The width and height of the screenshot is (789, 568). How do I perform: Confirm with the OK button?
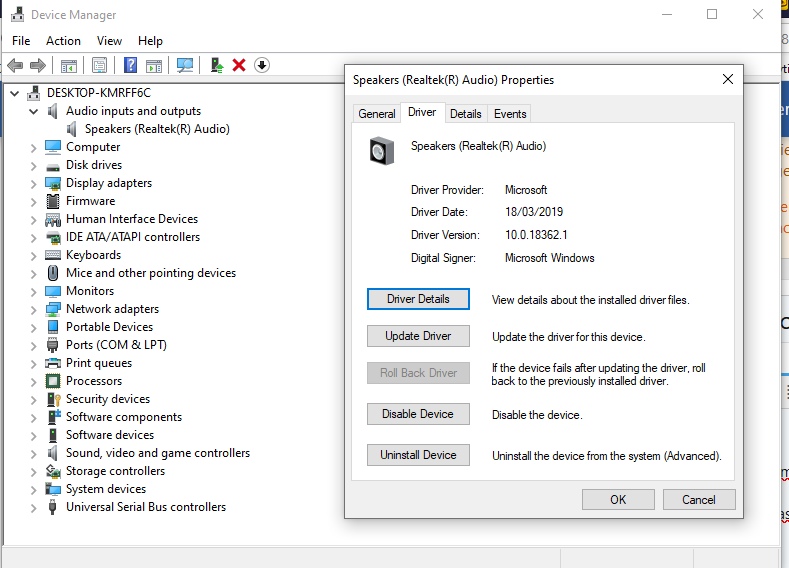tap(618, 500)
